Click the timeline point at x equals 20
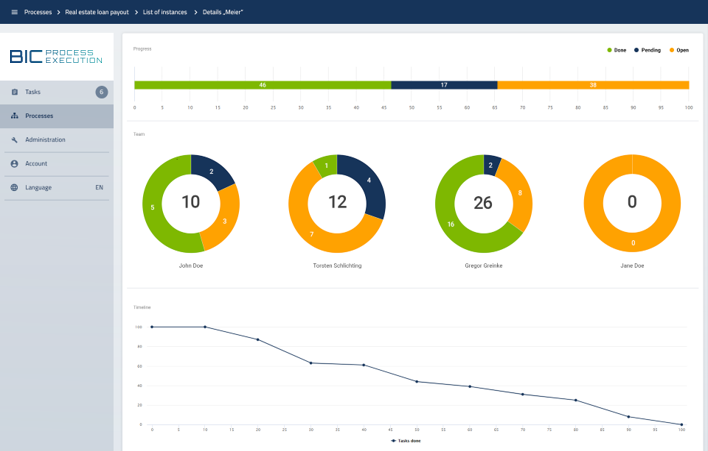 [258, 339]
